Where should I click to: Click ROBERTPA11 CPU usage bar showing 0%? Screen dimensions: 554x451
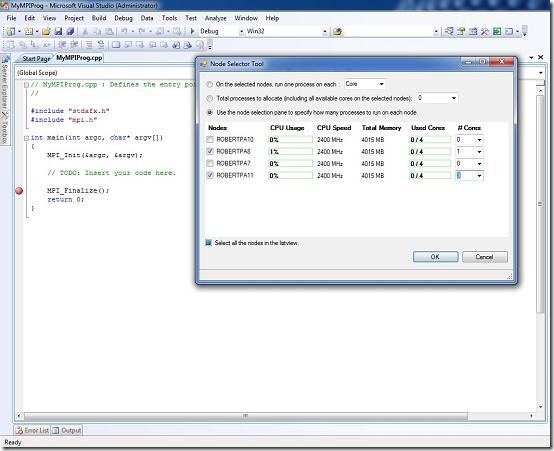point(290,176)
